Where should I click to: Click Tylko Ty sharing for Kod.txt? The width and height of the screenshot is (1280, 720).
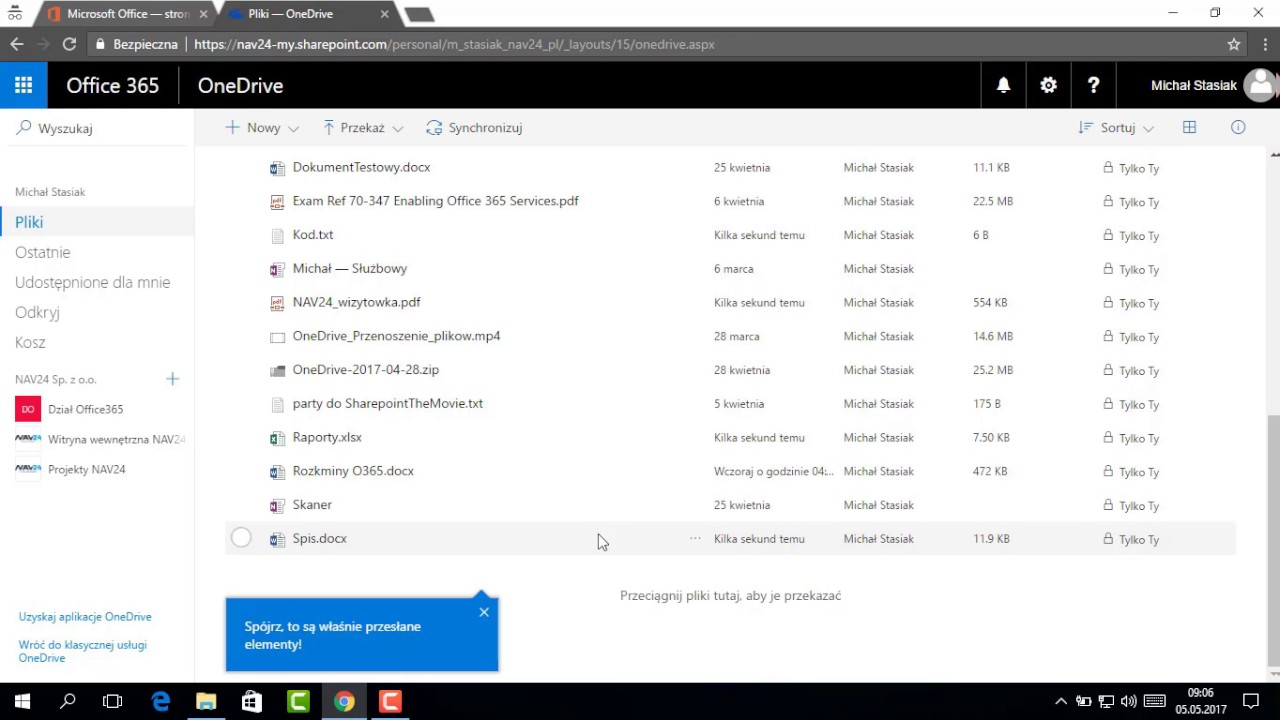(1131, 236)
